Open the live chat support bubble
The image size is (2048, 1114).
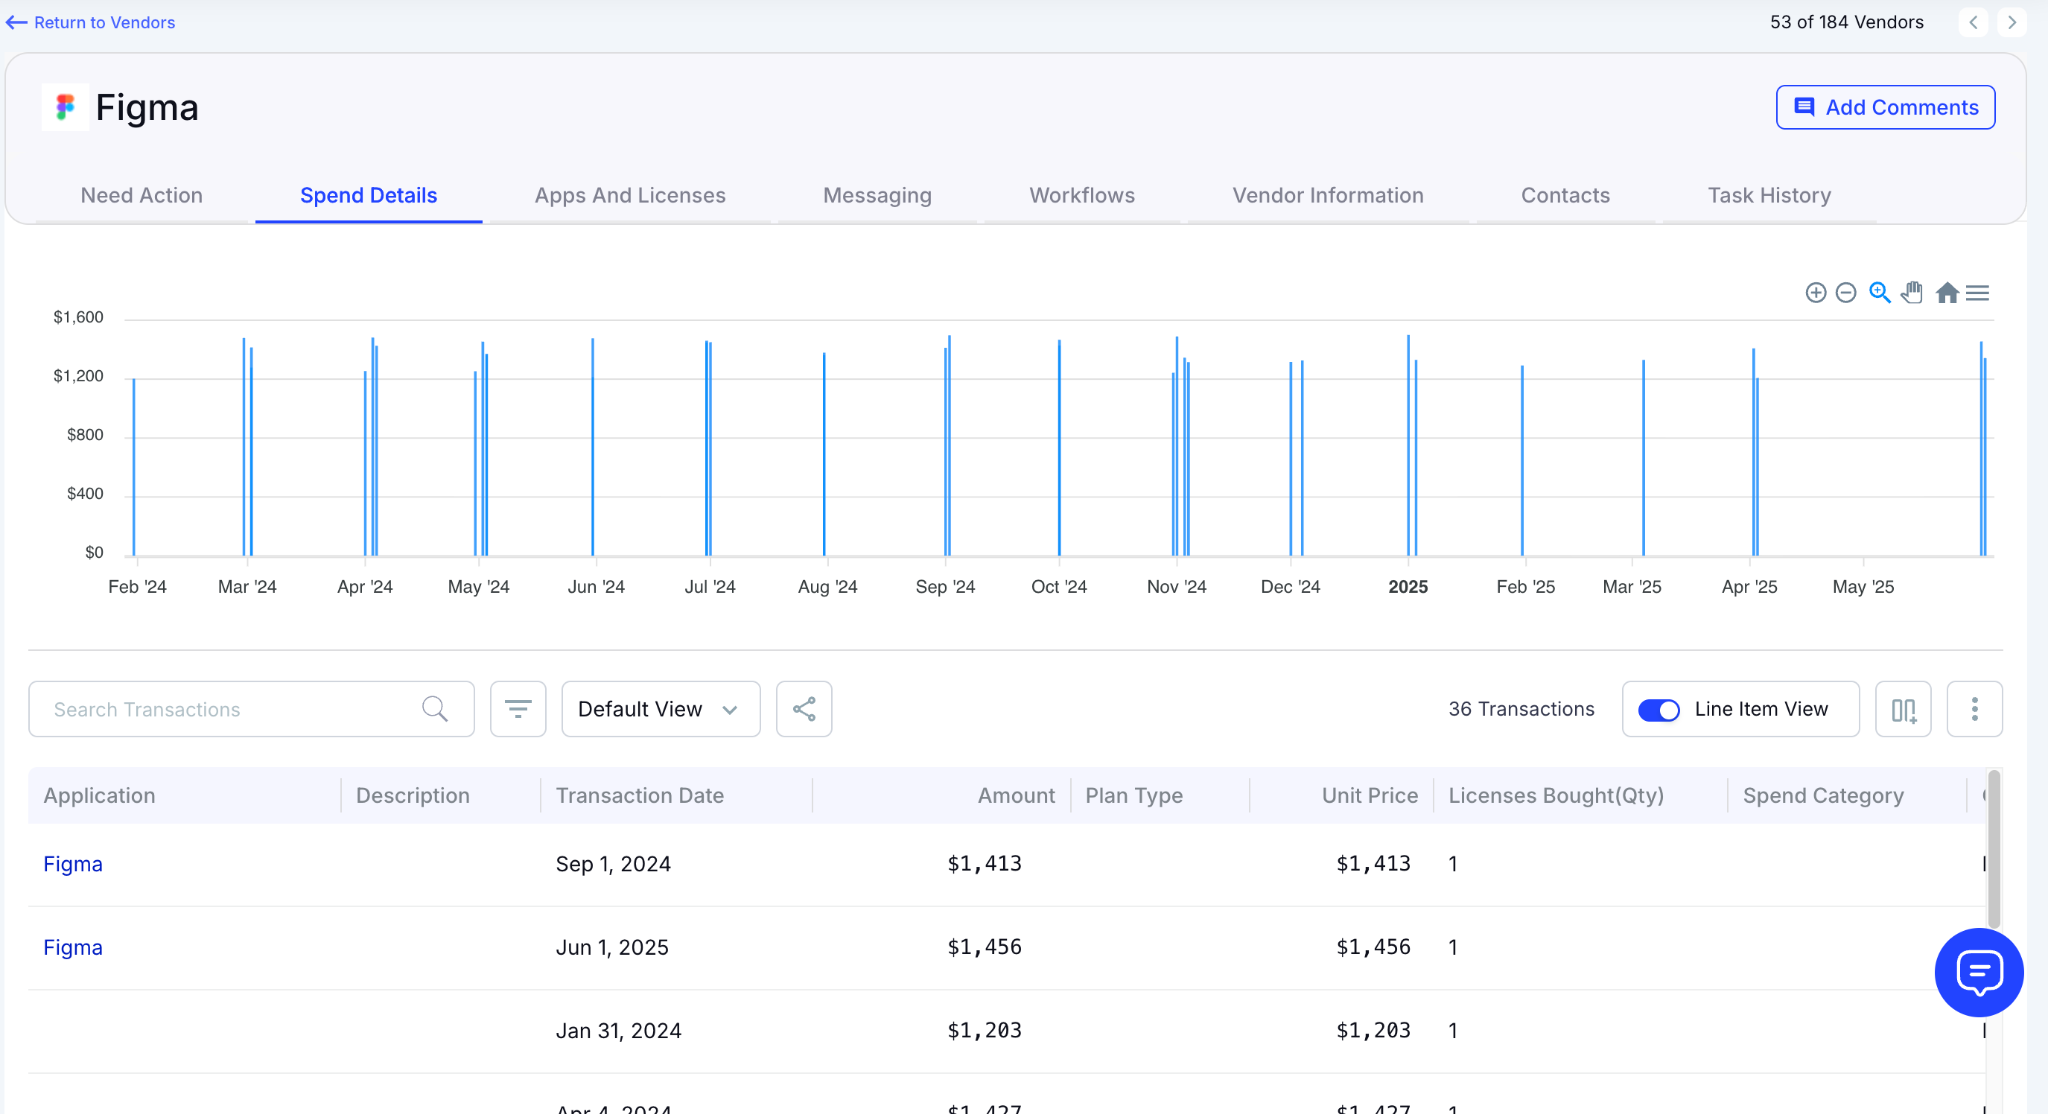coord(1978,972)
